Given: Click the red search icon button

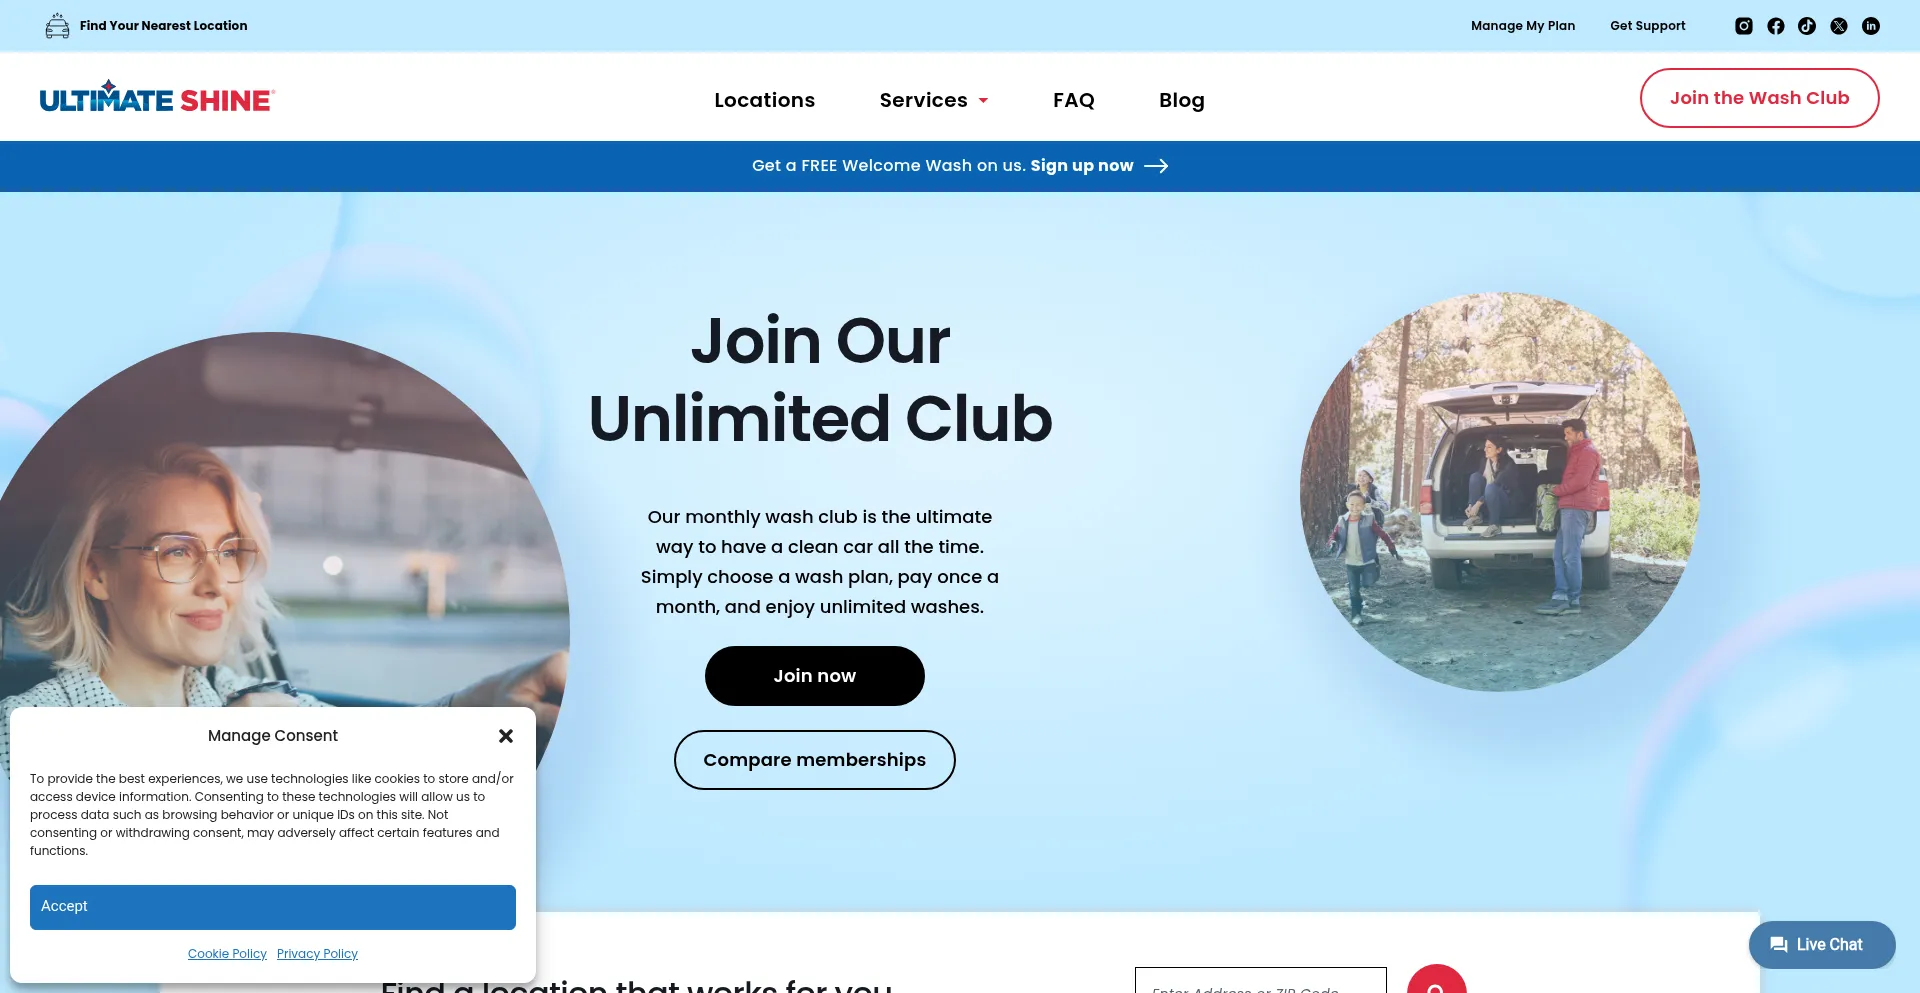Looking at the screenshot, I should pos(1436,980).
